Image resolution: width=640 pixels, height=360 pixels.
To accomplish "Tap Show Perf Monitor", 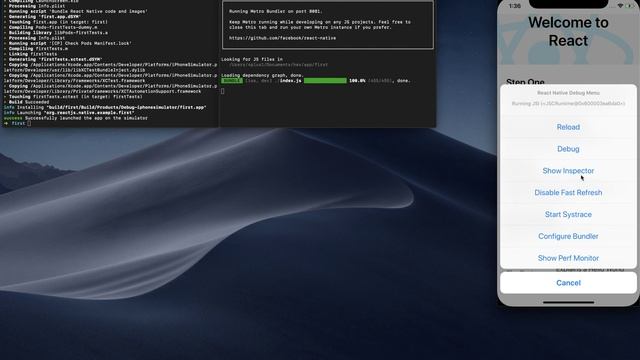I will [x=568, y=258].
